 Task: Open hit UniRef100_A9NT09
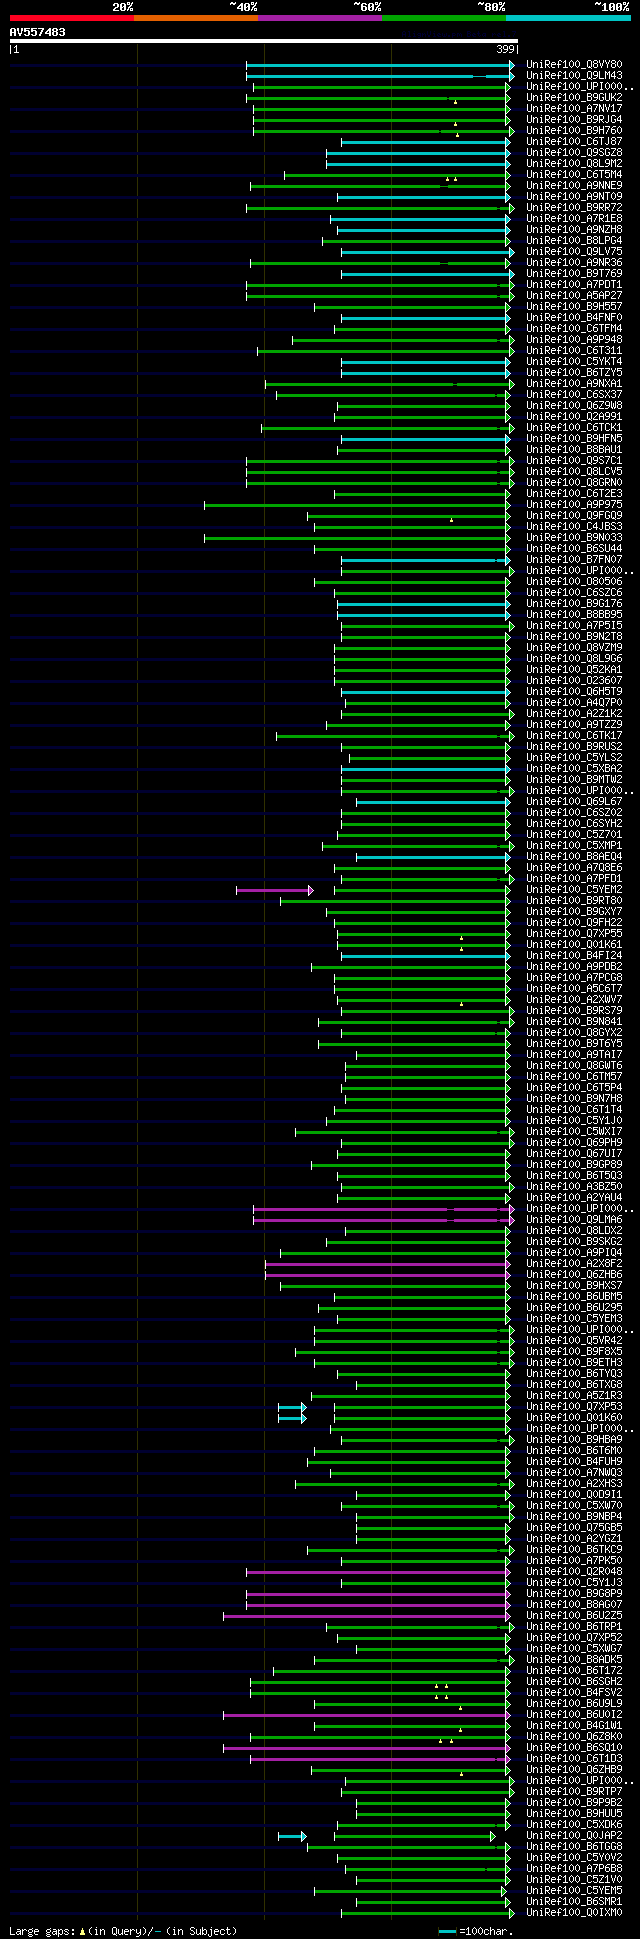(x=574, y=197)
